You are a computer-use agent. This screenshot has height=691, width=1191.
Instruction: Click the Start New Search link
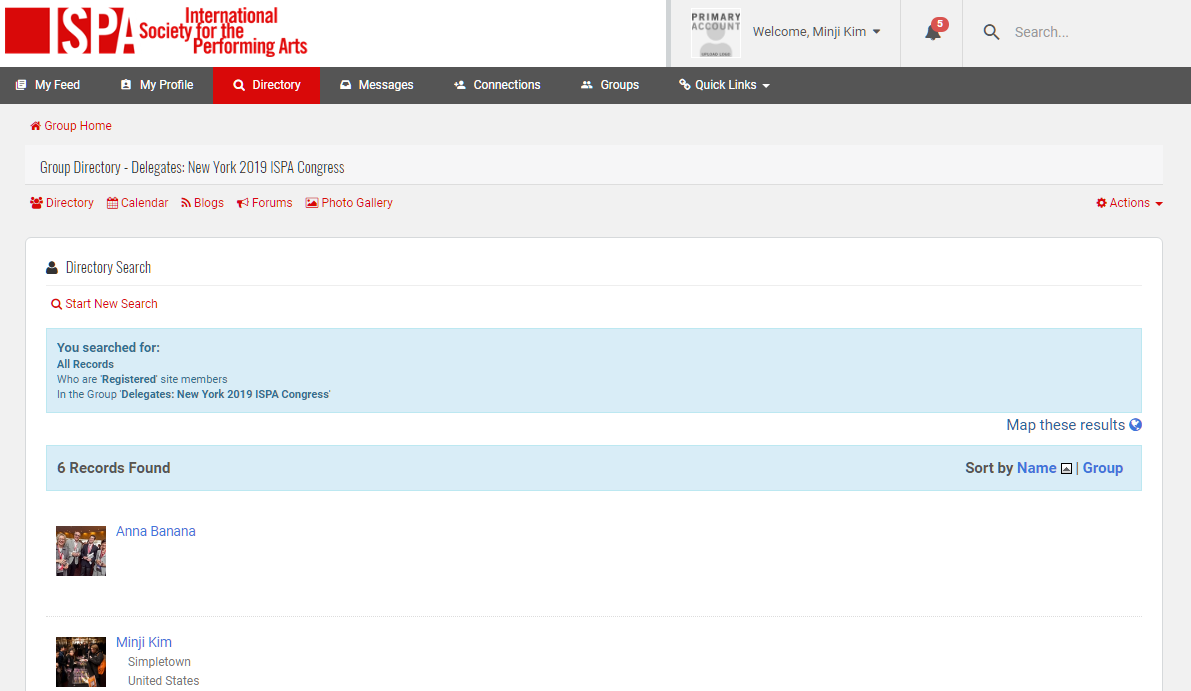pyautogui.click(x=104, y=303)
